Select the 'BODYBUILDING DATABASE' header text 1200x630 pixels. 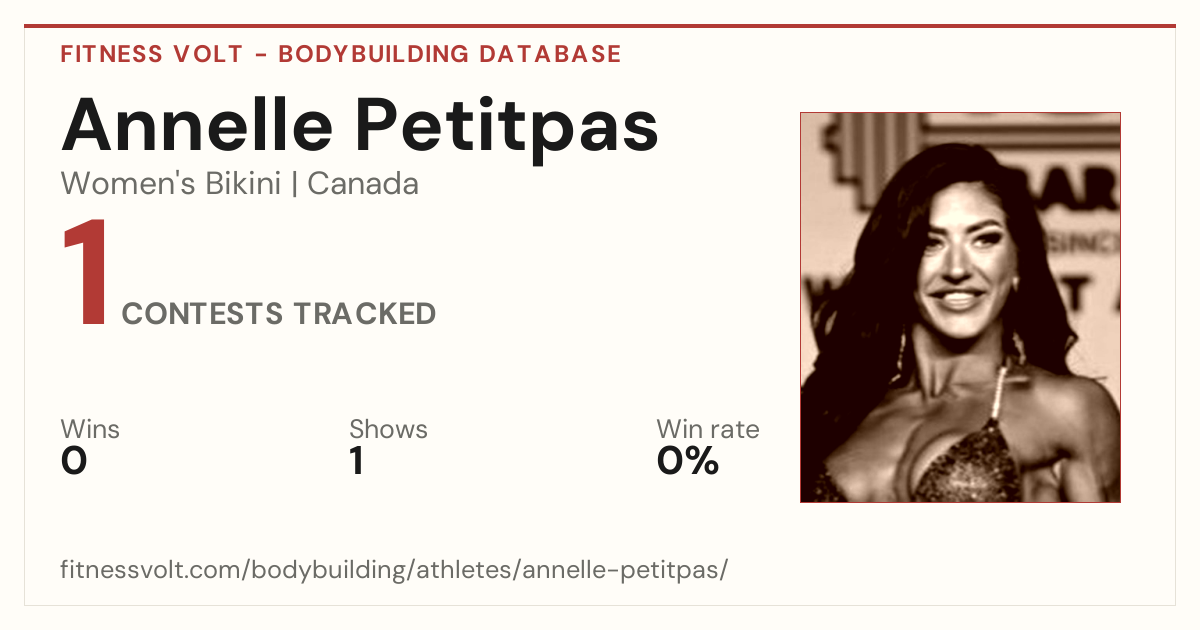(x=450, y=54)
